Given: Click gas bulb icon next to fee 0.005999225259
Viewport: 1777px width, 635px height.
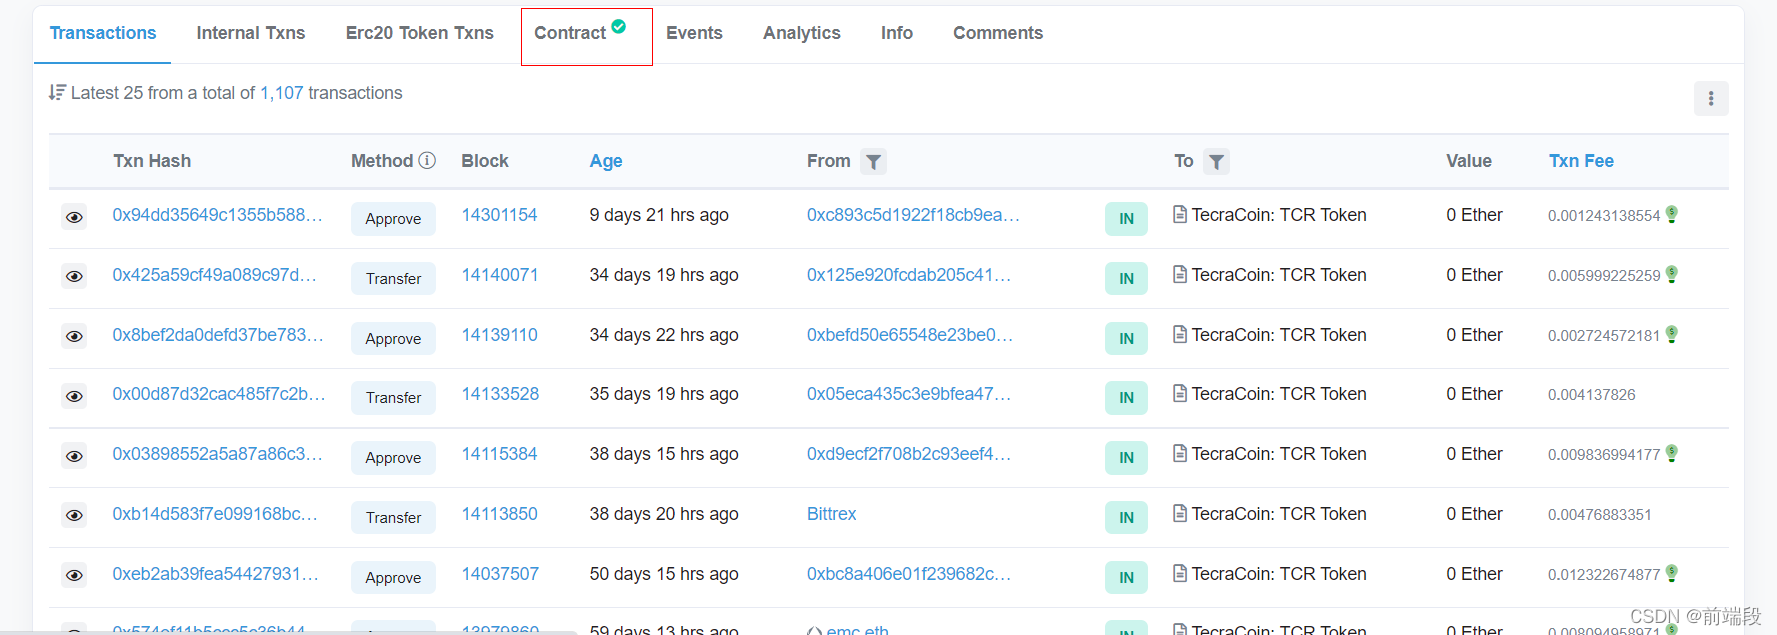Looking at the screenshot, I should pos(1672,274).
